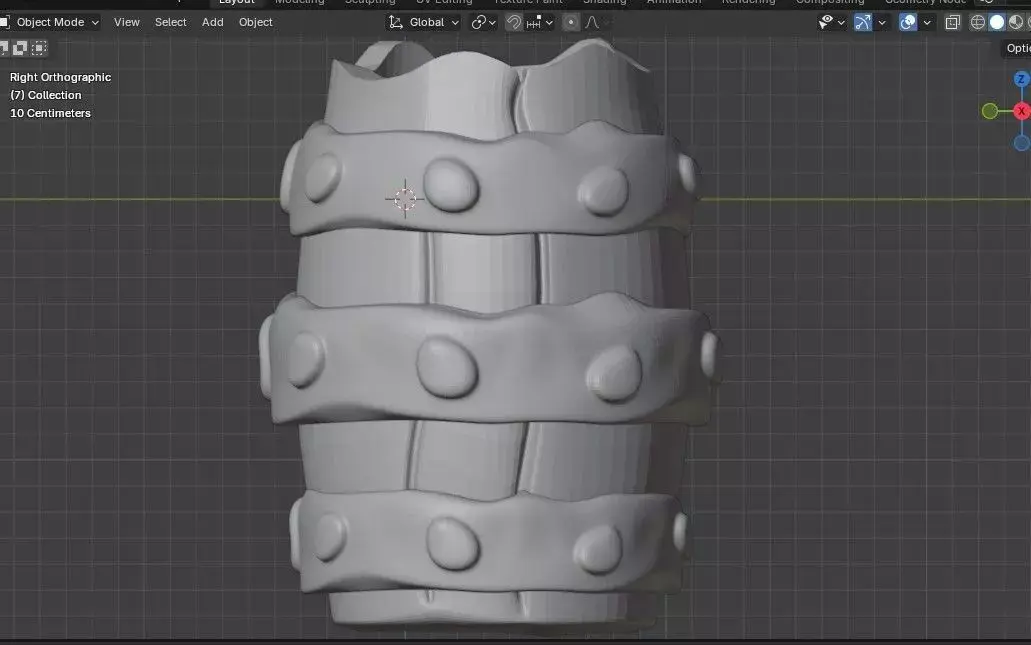Screen dimensions: 1031x645
Task: Open the Add menu
Action: click(x=212, y=22)
